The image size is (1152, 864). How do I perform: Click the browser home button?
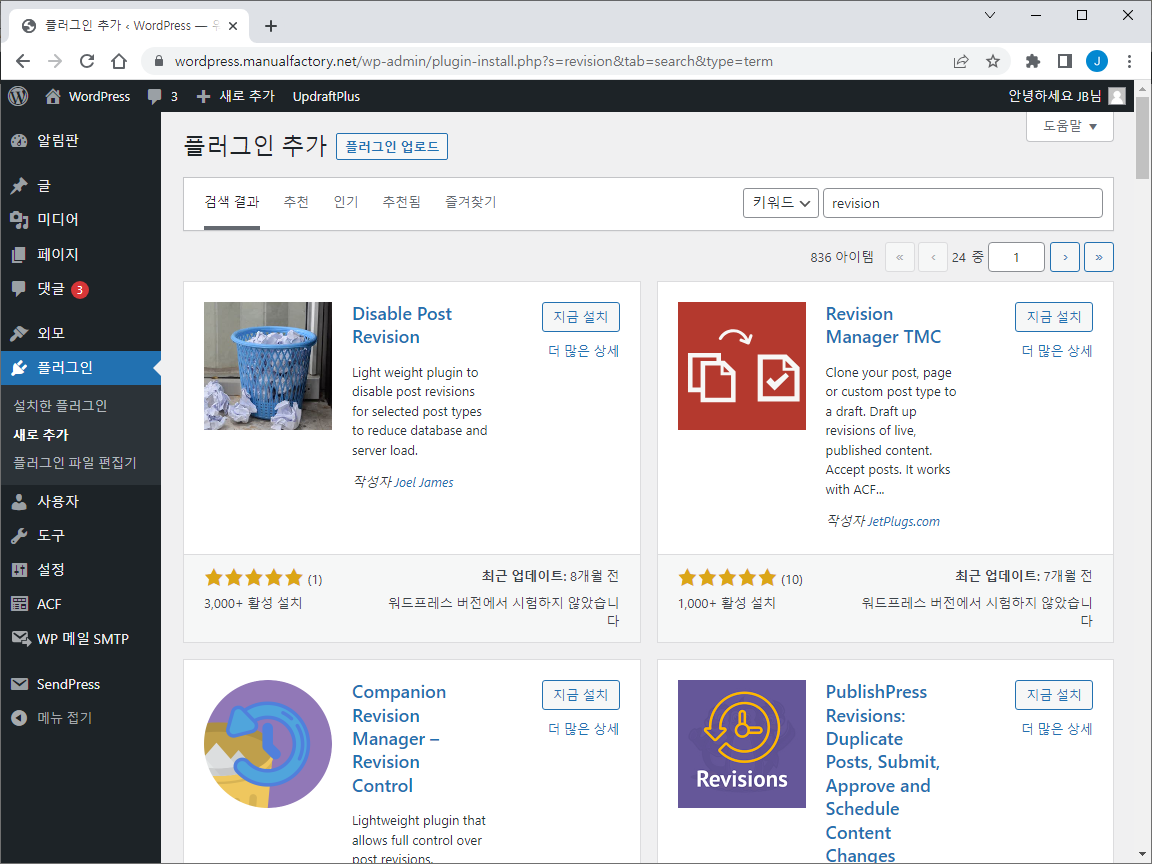[119, 61]
